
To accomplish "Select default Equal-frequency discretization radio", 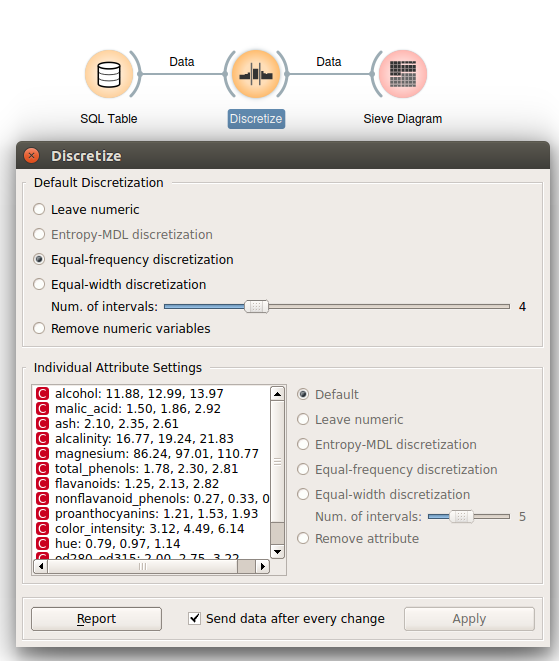I will 39,259.
